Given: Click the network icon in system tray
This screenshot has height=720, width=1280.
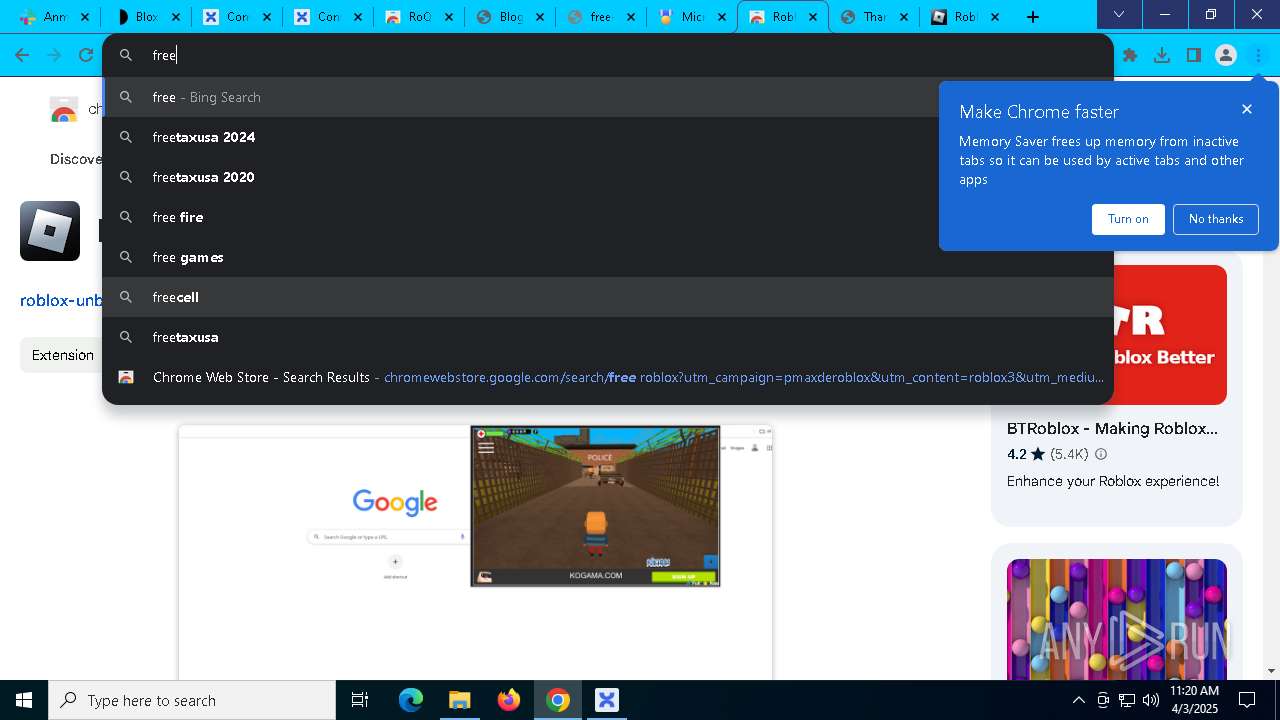Looking at the screenshot, I should (x=1127, y=700).
